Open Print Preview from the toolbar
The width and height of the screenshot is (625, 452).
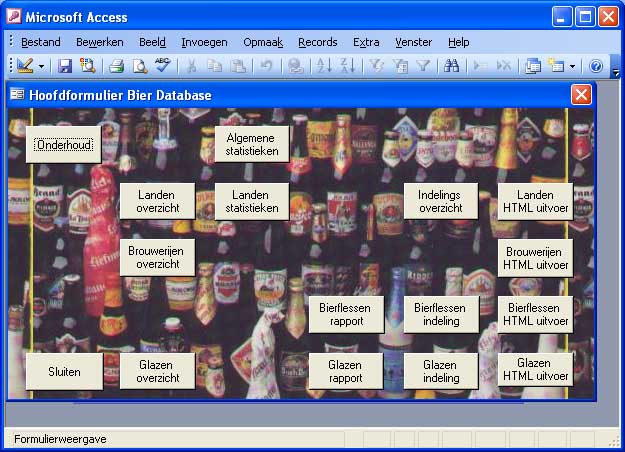point(140,66)
